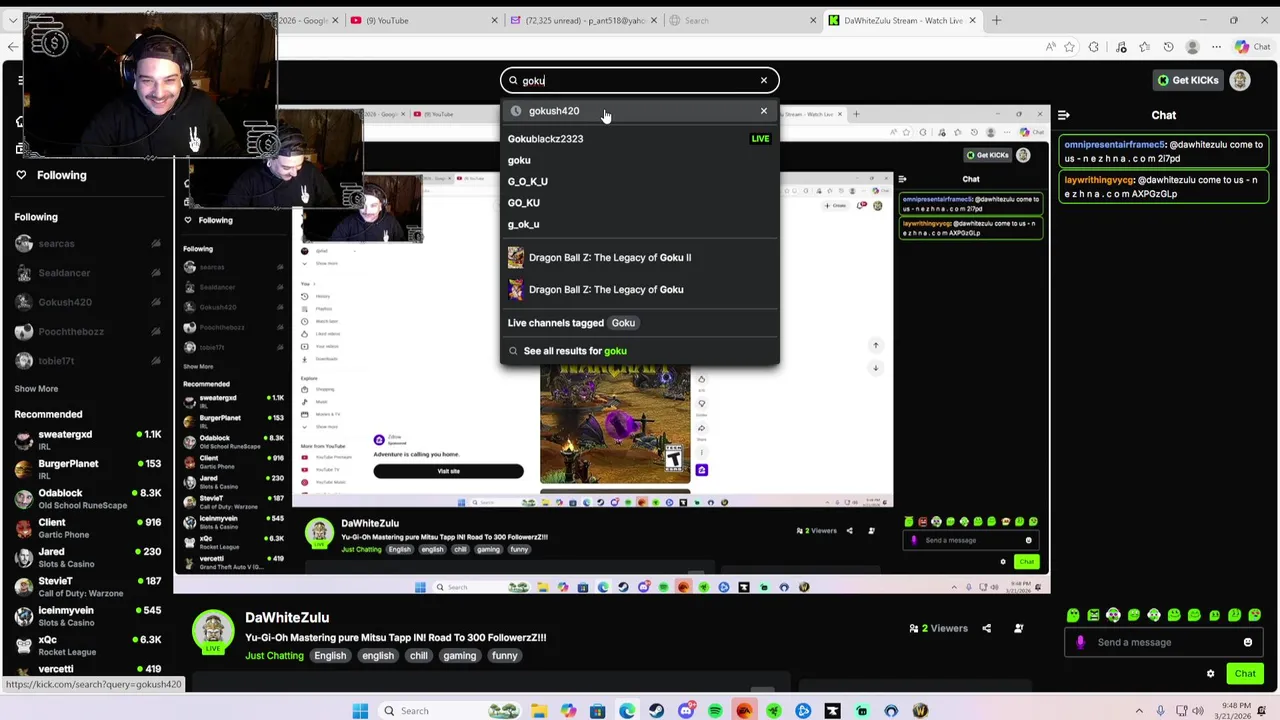Image resolution: width=1280 pixels, height=720 pixels.
Task: Open the Goku tag for live channels
Action: click(x=623, y=323)
